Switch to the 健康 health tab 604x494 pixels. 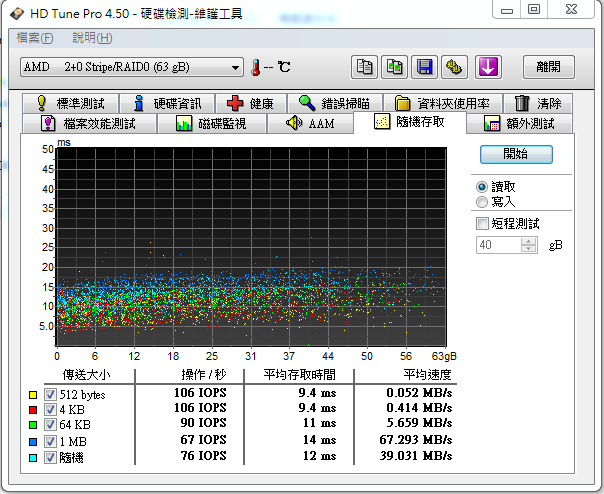[x=251, y=103]
